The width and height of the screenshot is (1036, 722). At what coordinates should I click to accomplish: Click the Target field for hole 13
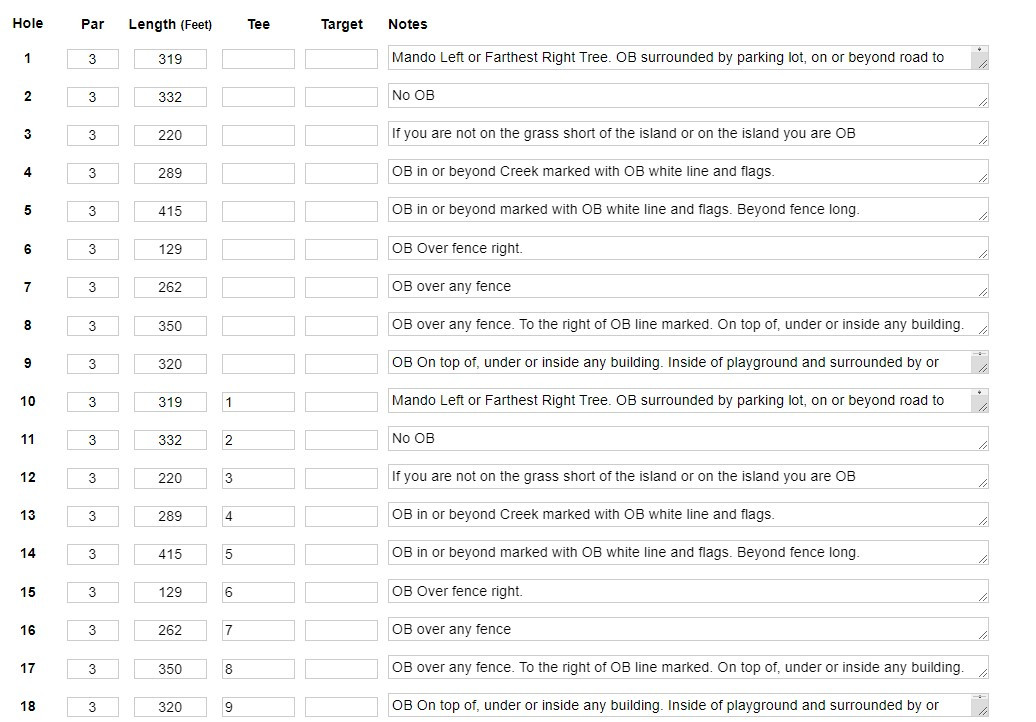341,516
